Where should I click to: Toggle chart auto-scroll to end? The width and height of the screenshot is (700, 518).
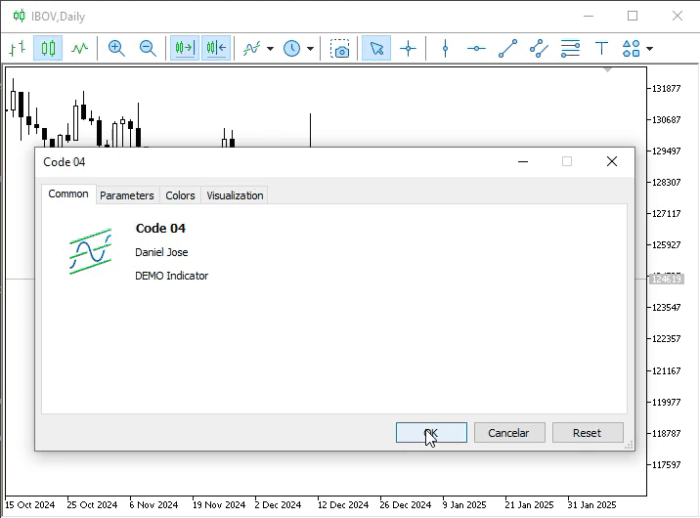pos(185,48)
